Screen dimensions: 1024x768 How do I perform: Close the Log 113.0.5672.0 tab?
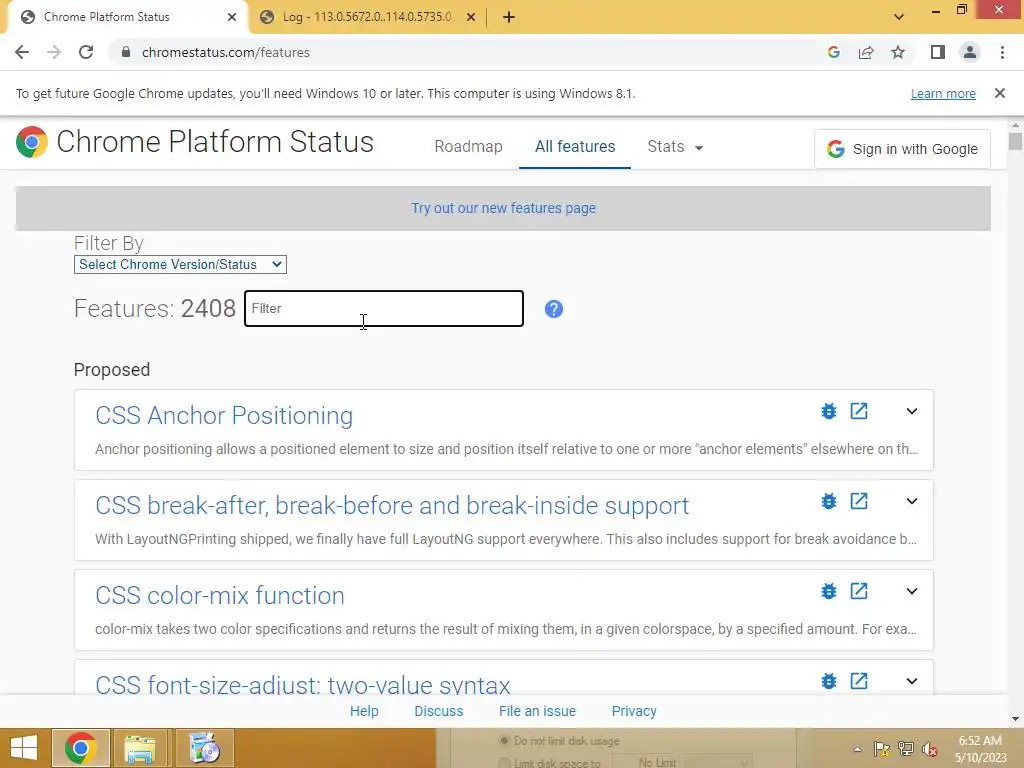471,17
